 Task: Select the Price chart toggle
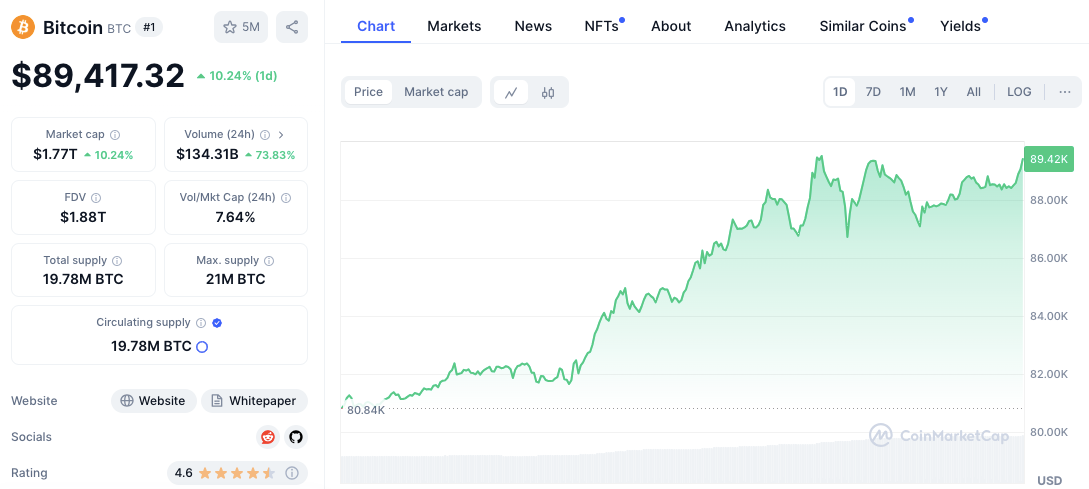pos(368,92)
